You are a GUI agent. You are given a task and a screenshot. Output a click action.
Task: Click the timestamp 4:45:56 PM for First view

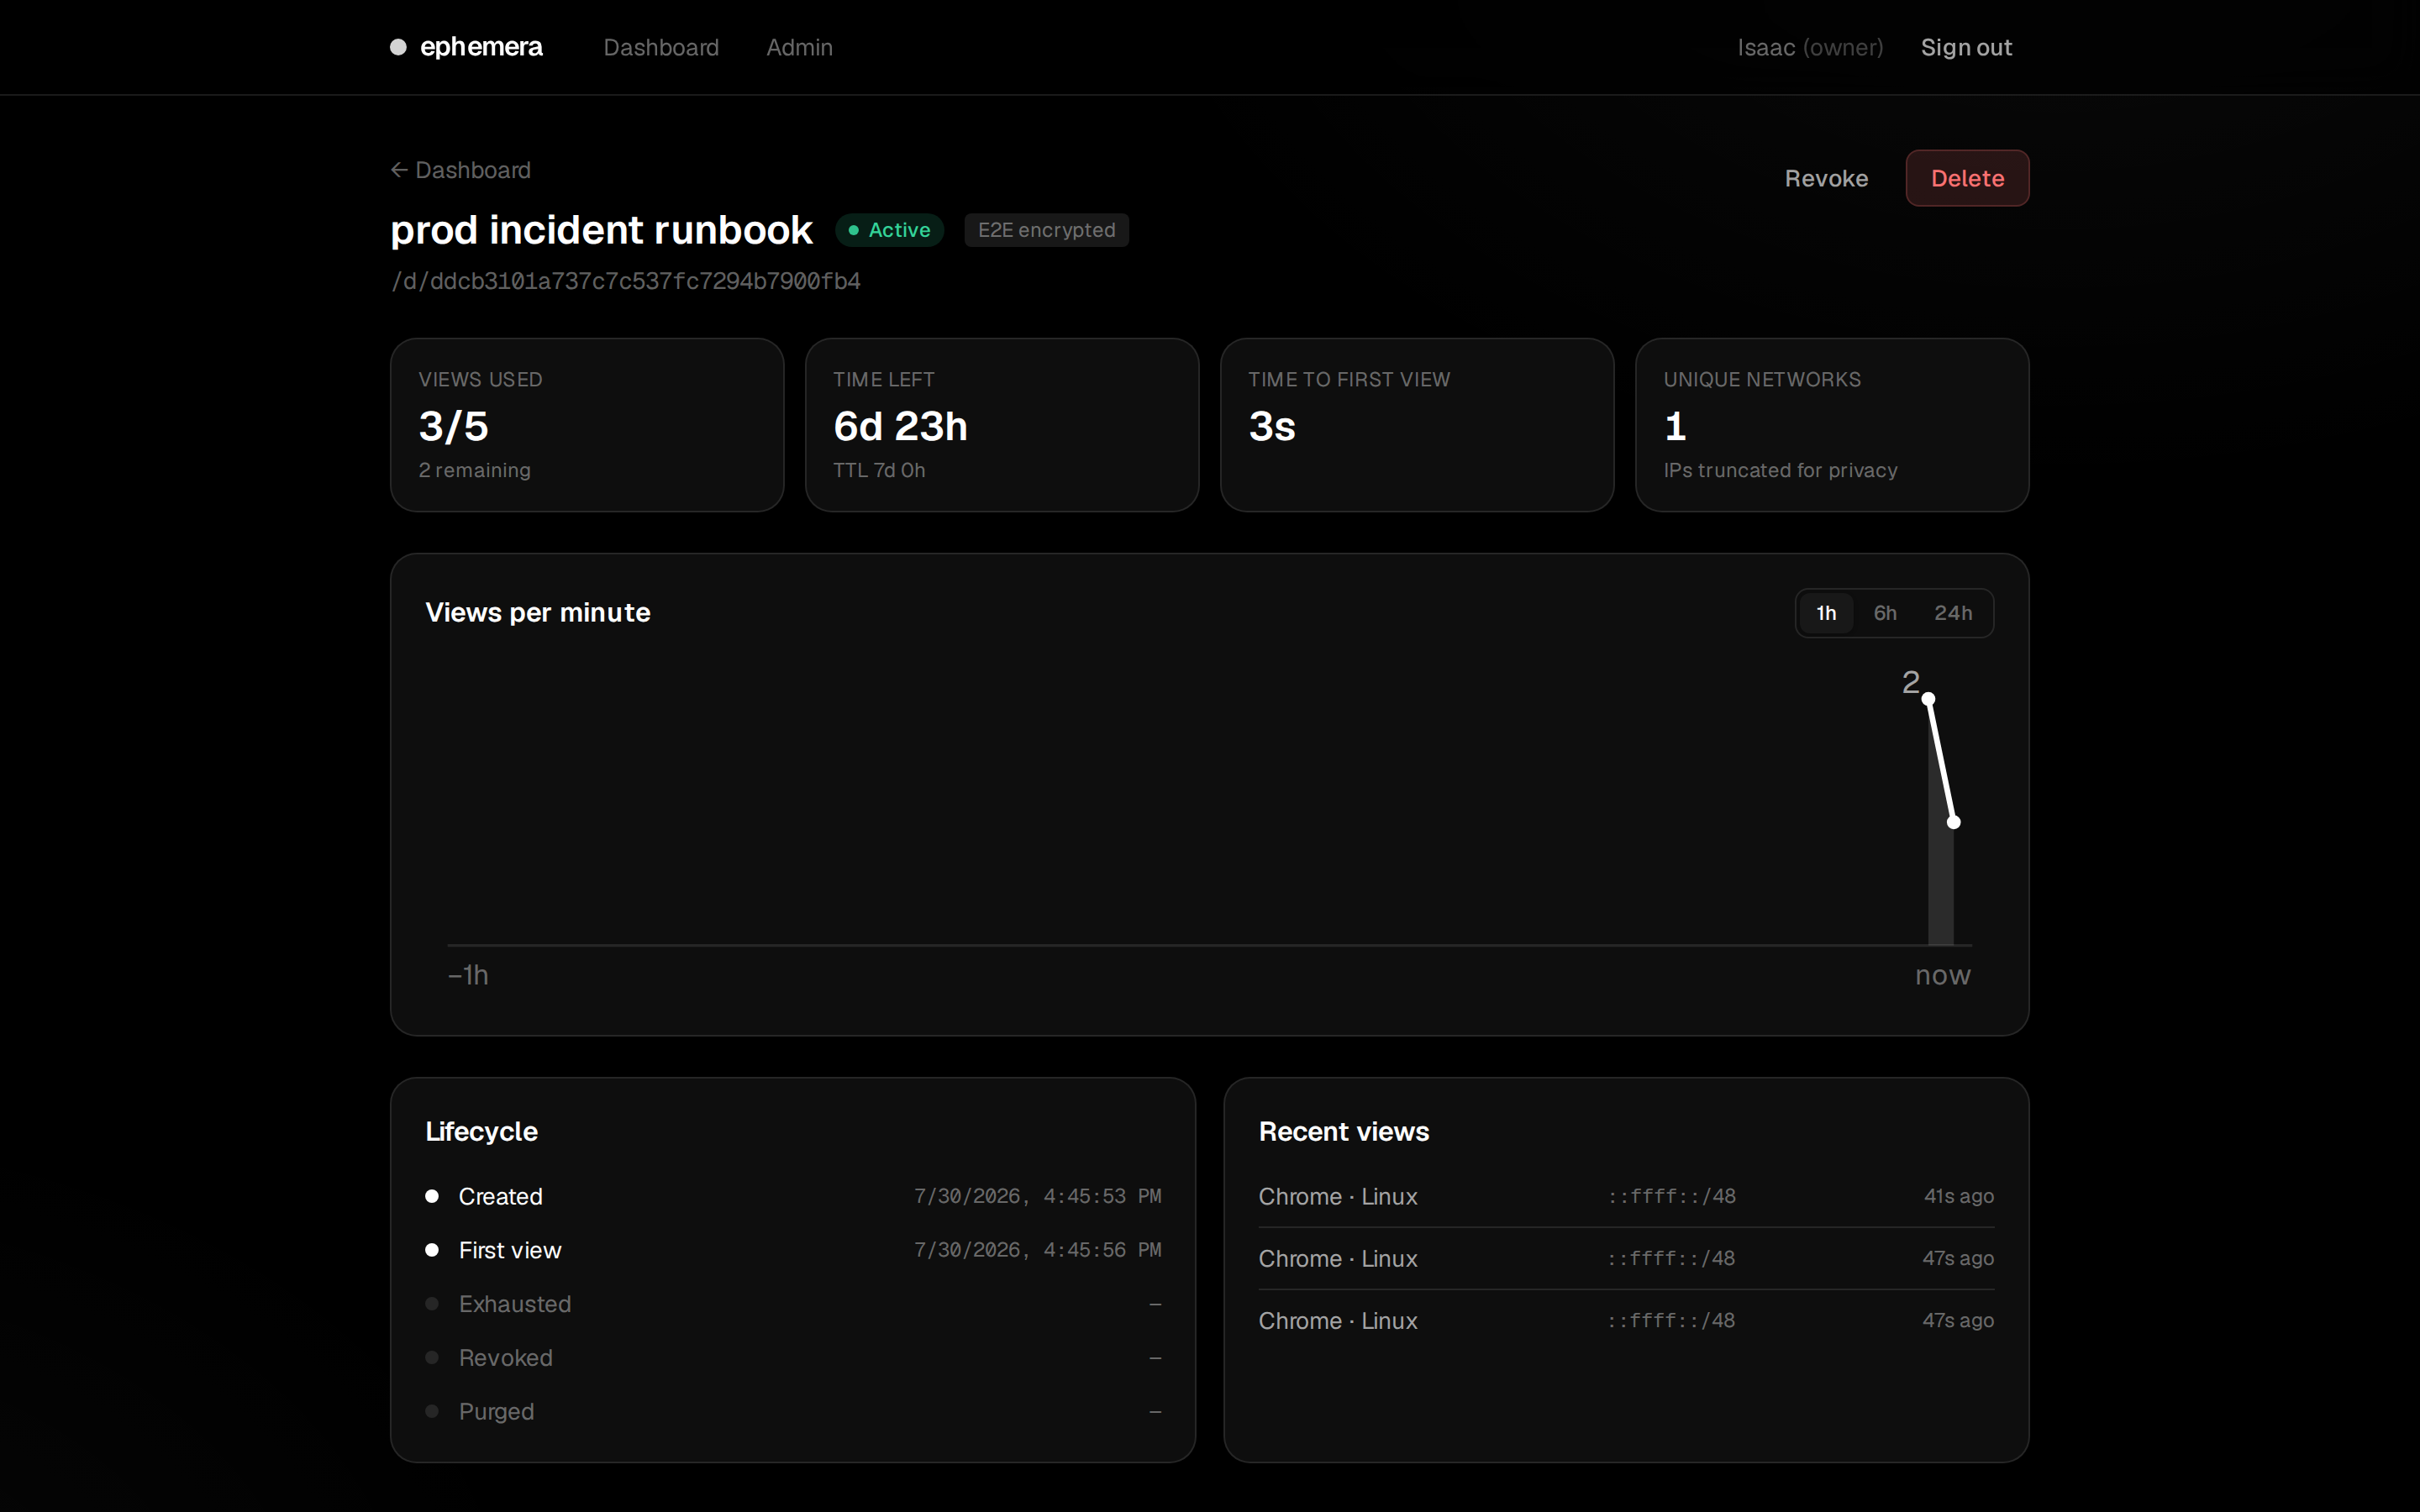point(1038,1250)
